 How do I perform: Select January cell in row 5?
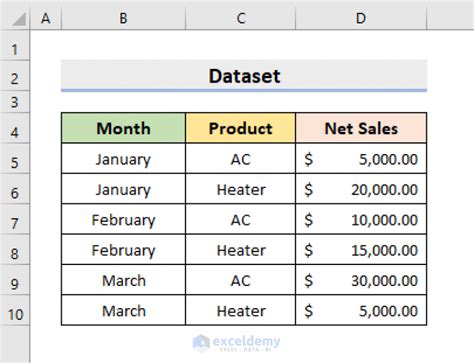point(123,159)
